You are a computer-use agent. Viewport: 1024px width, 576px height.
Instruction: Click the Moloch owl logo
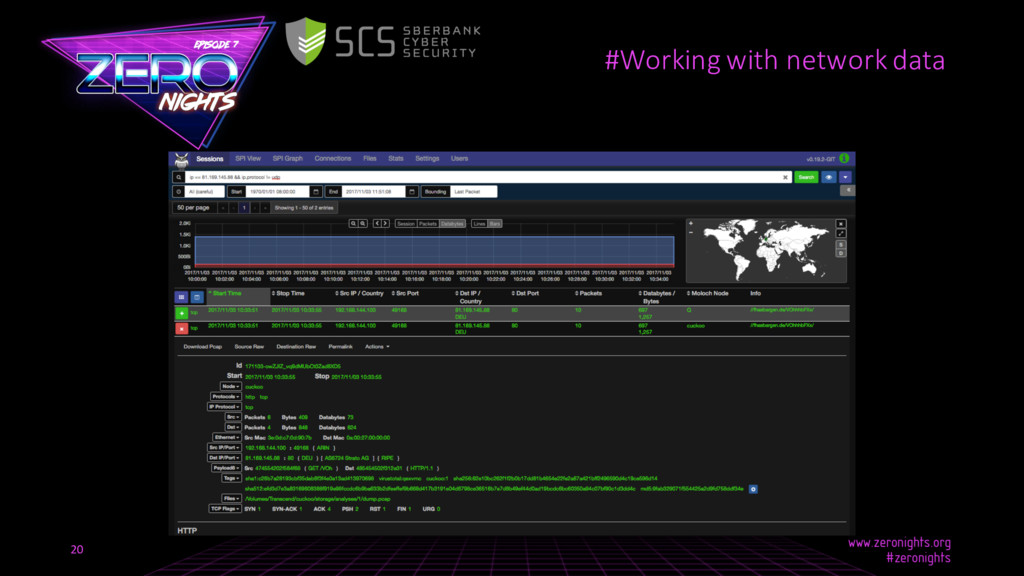pyautogui.click(x=182, y=159)
